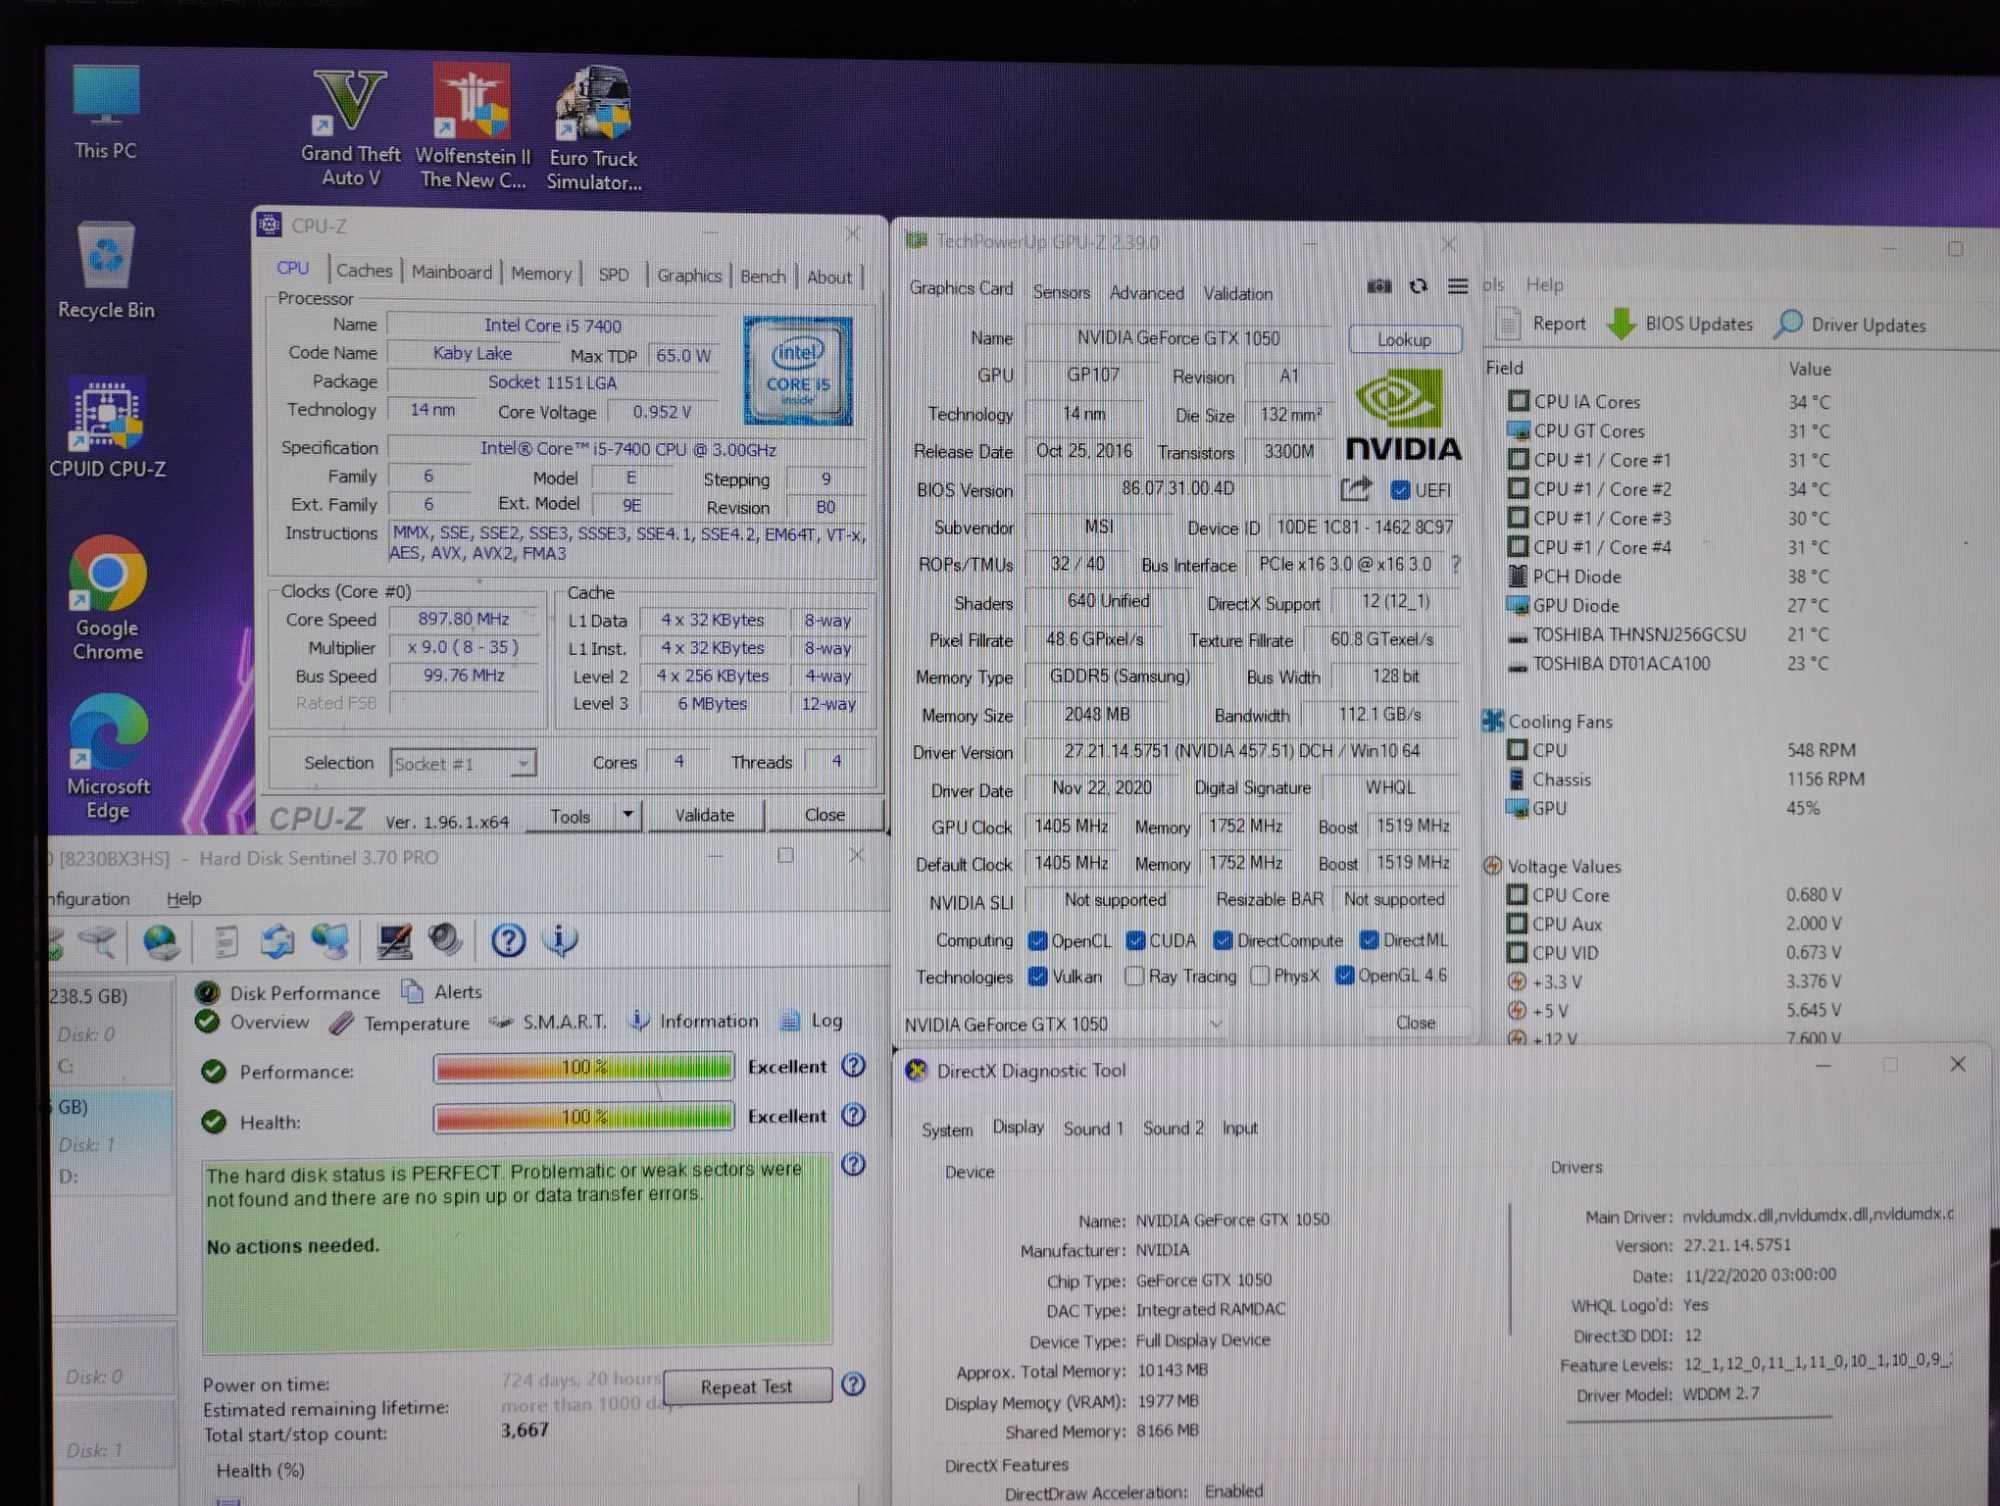This screenshot has width=2000, height=1506.
Task: Switch to the Caches tab in CPU-Z
Action: coord(364,271)
